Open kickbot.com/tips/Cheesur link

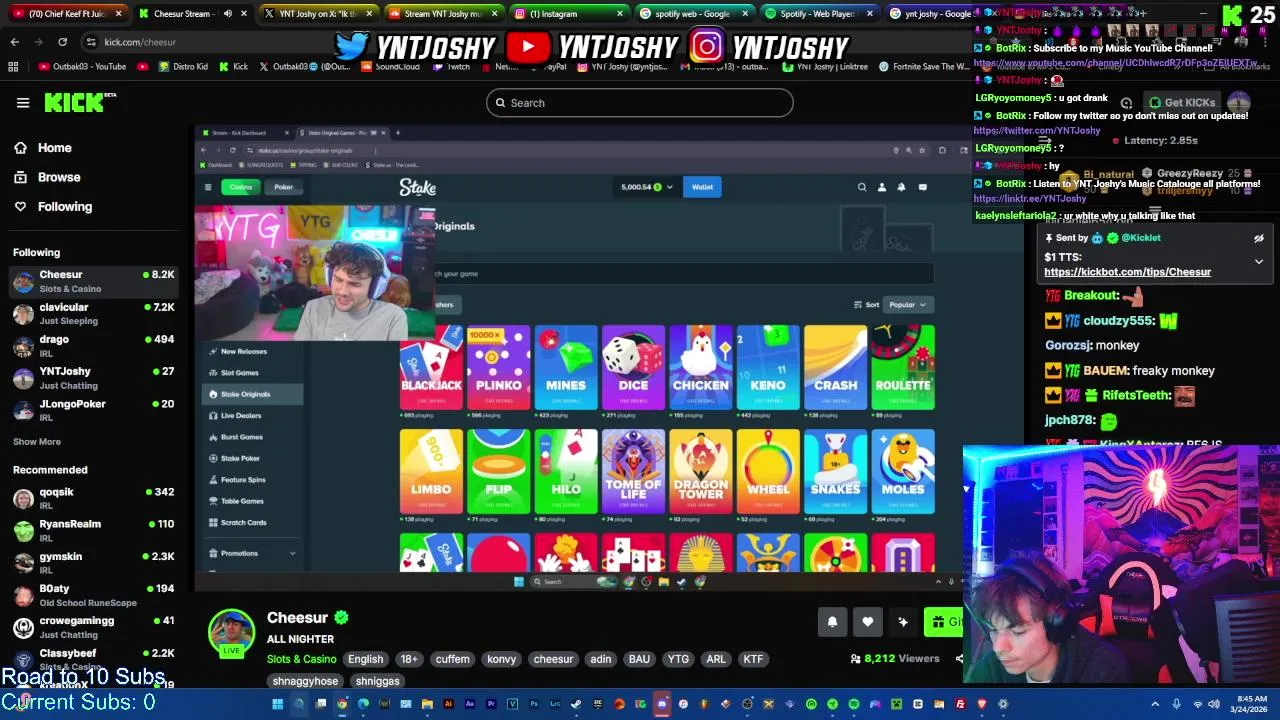tap(1127, 272)
